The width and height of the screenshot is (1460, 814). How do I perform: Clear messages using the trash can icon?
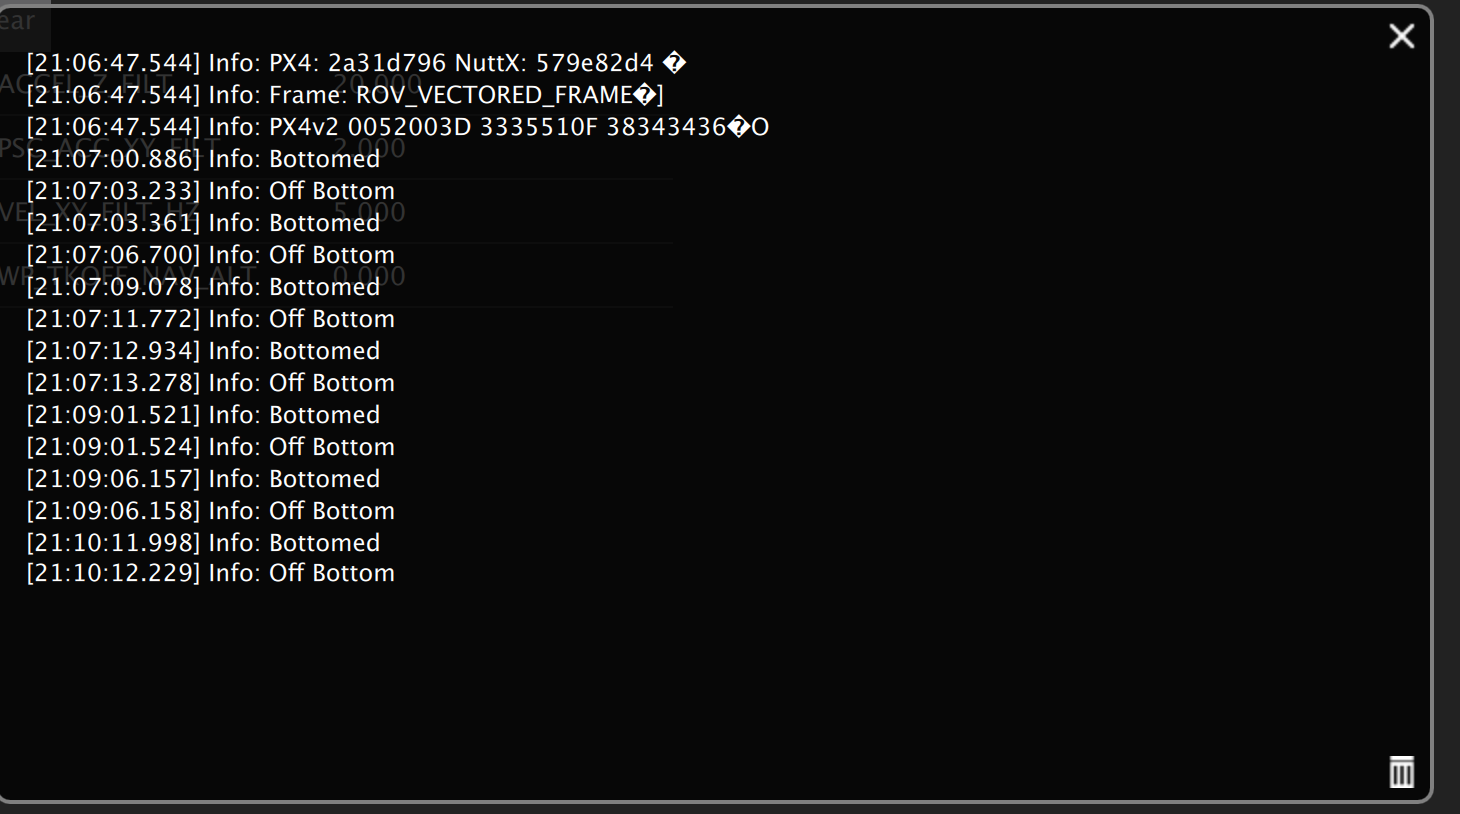[1401, 771]
